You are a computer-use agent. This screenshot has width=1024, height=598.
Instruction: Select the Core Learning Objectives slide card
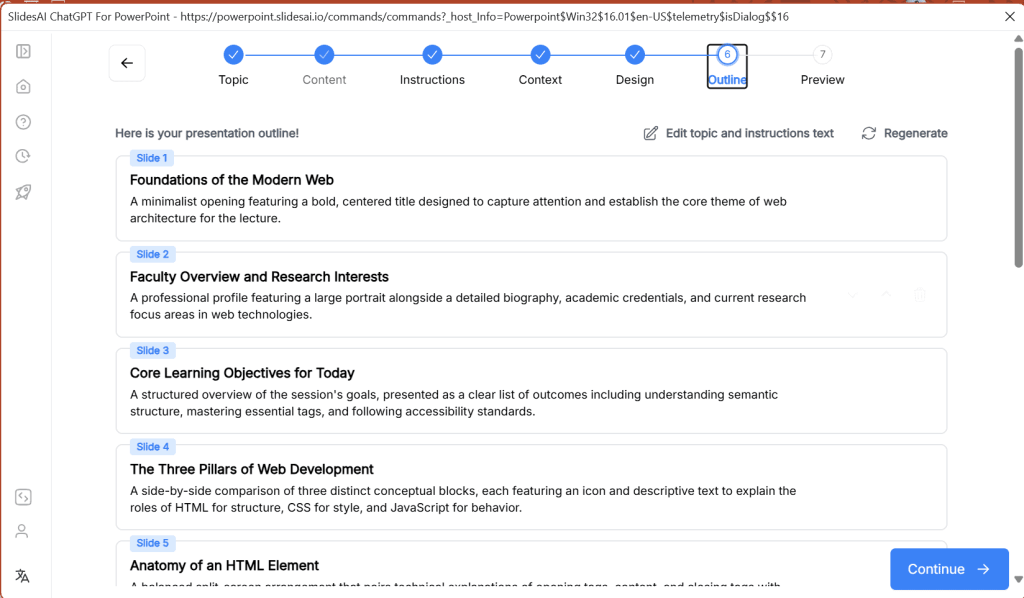[x=531, y=391]
